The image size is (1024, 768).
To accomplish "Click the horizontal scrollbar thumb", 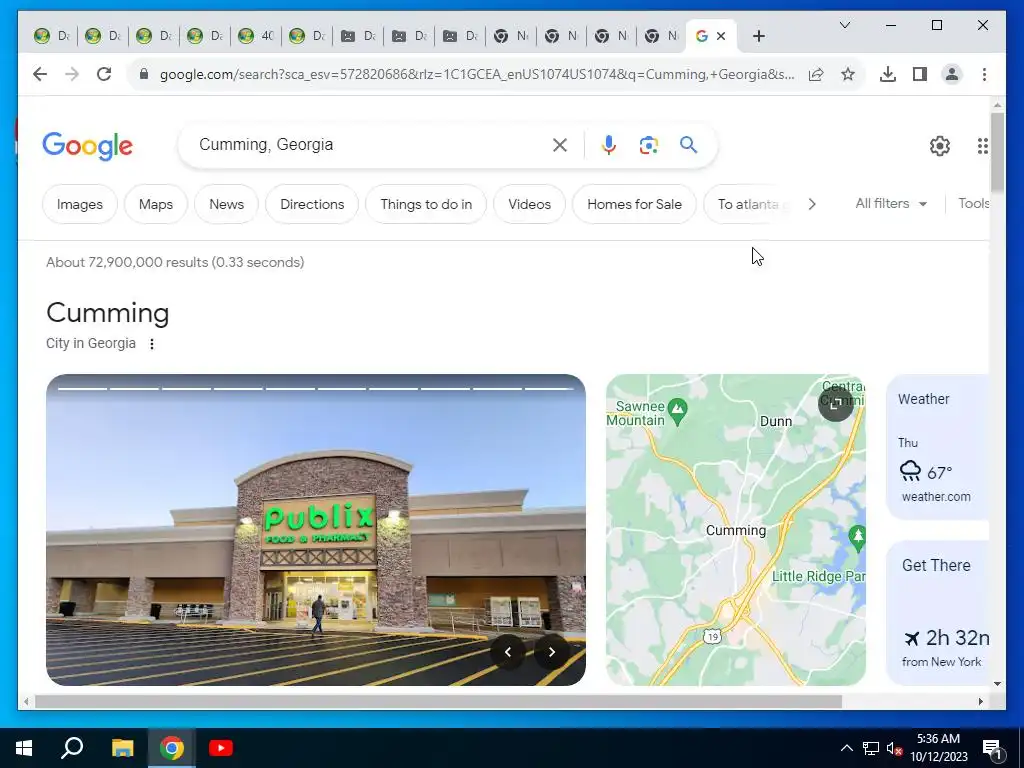I will pos(438,702).
